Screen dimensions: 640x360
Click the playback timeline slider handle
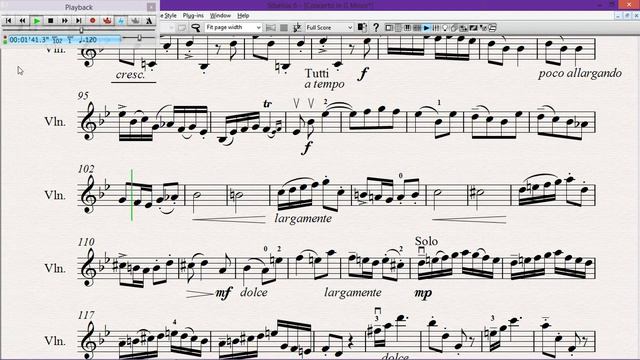coord(81,30)
